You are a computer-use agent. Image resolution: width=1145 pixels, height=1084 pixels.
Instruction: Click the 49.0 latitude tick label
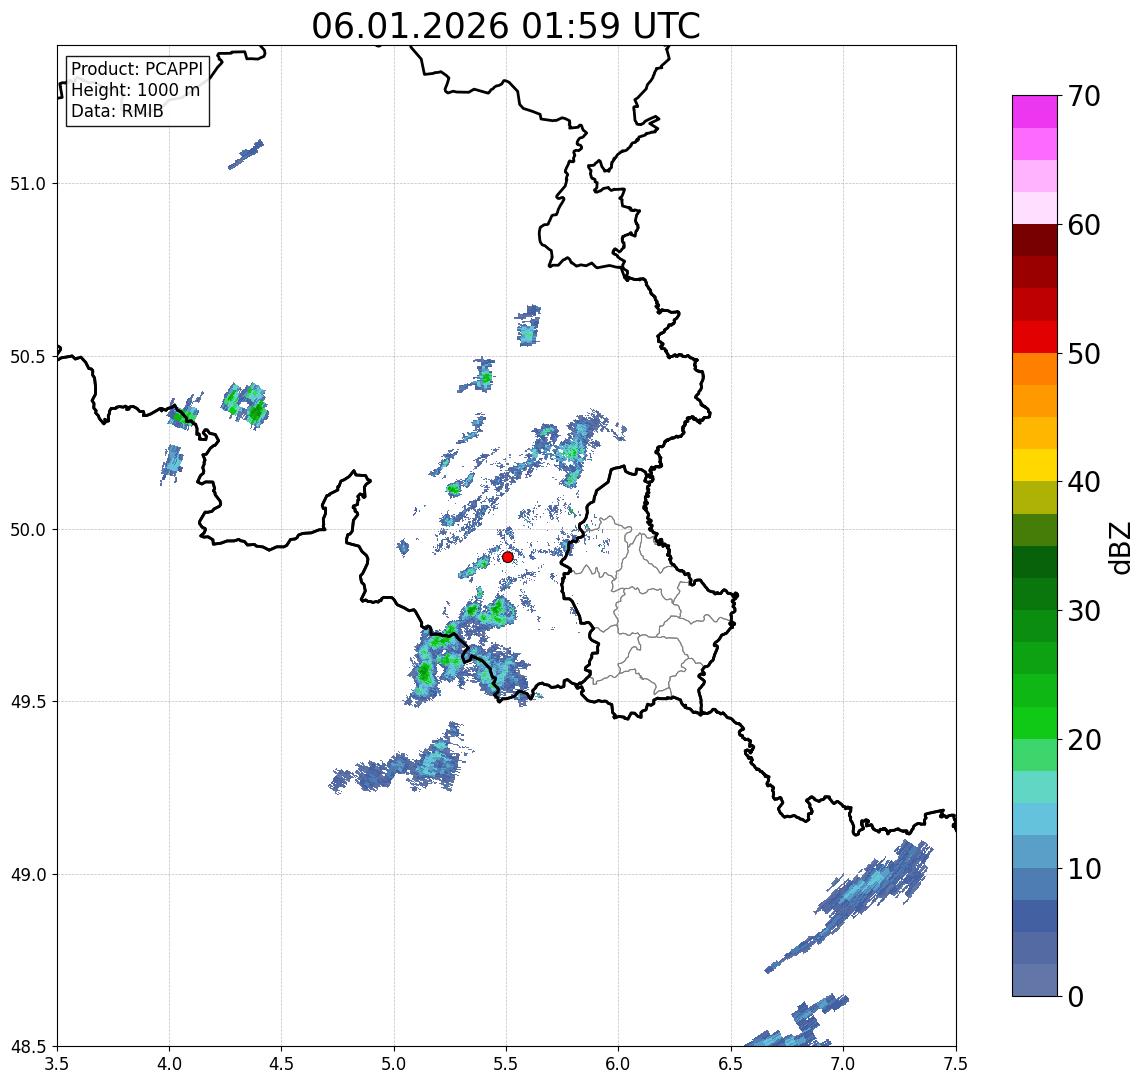pos(28,874)
